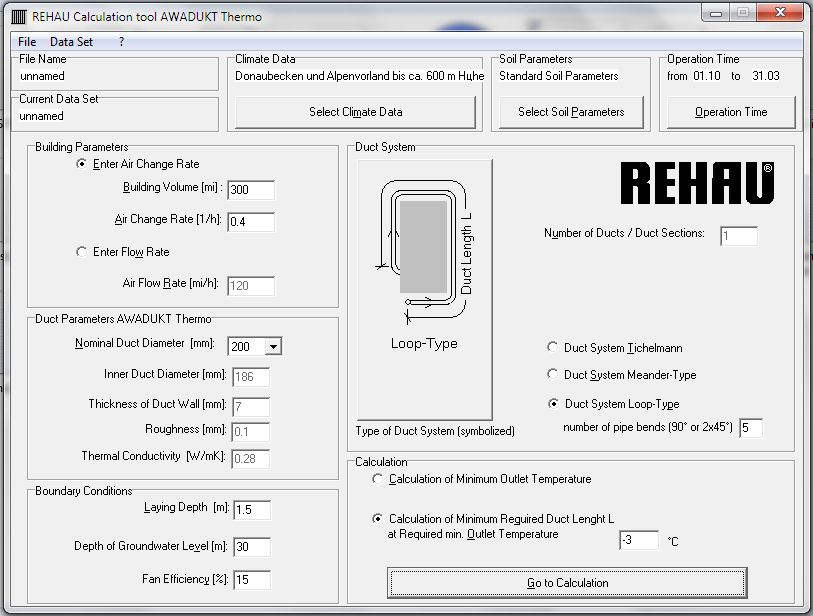
Task: Focus the Required min. Outlet Temperature field
Action: pyautogui.click(x=639, y=540)
